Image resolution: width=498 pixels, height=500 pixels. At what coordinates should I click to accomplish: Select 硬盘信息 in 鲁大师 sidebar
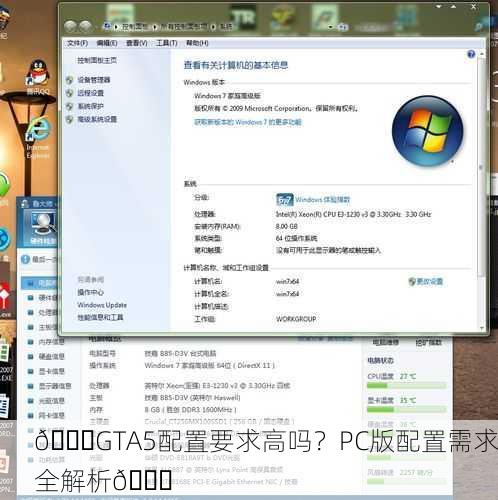click(x=51, y=357)
